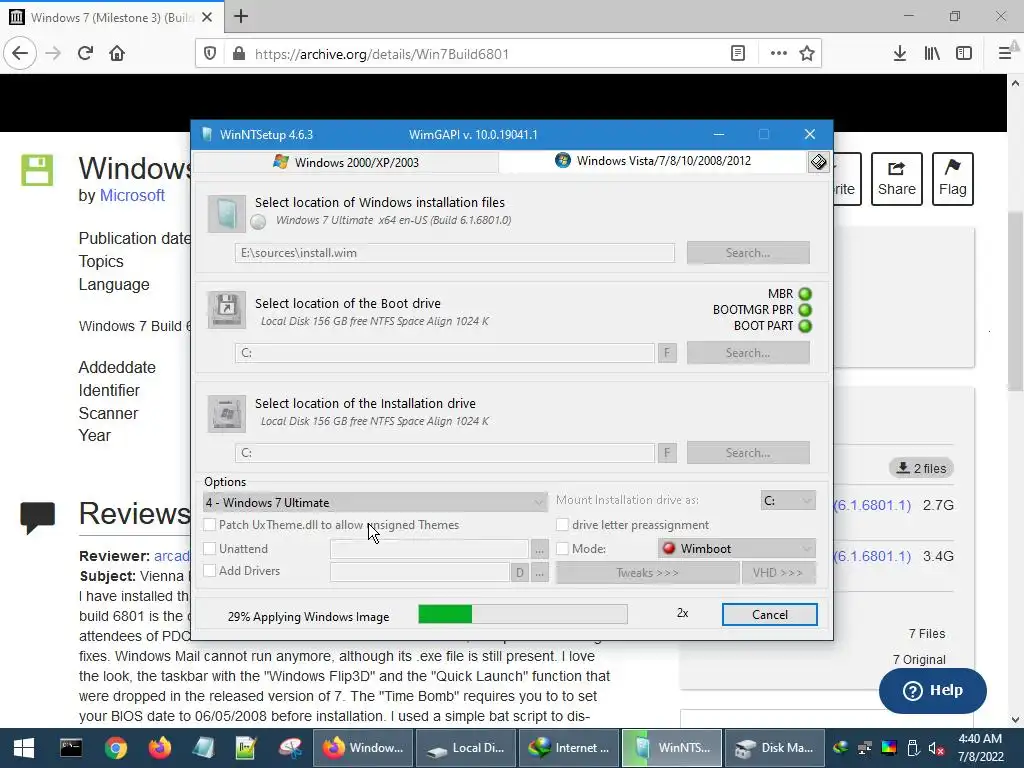The image size is (1024, 768).
Task: Open the Wimboot mode dropdown
Action: pyautogui.click(x=737, y=549)
